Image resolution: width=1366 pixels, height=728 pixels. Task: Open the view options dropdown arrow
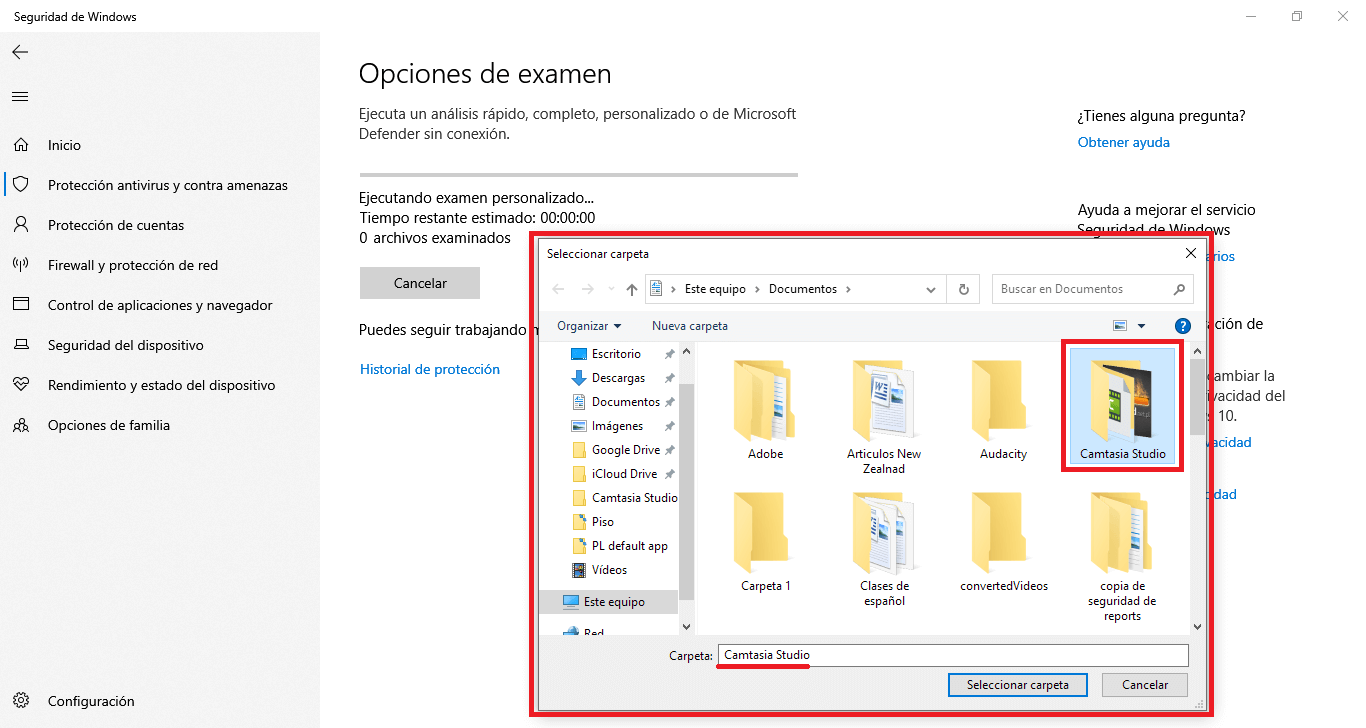tap(1141, 326)
